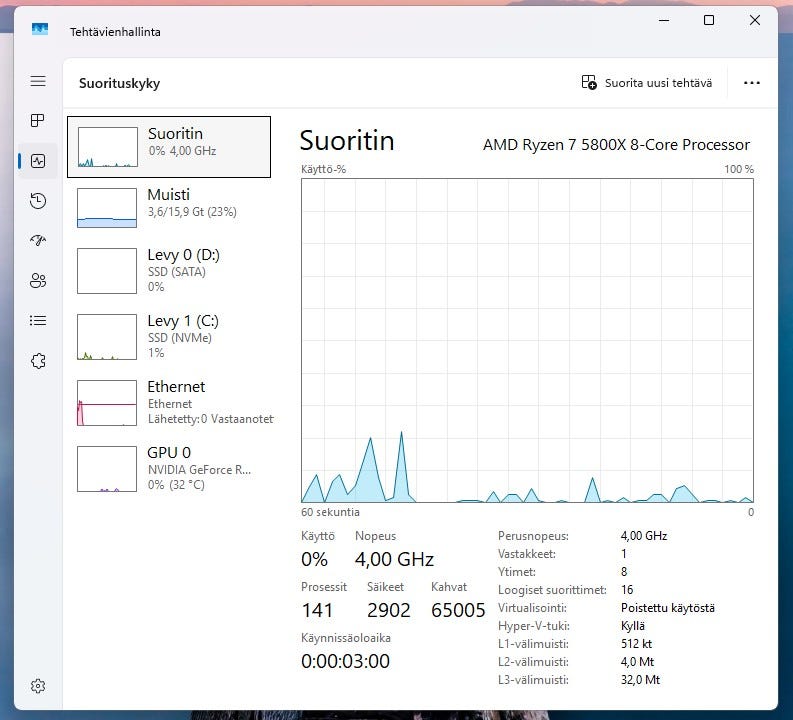Image resolution: width=793 pixels, height=720 pixels.
Task: Switch to the Users page icon
Action: coord(38,281)
